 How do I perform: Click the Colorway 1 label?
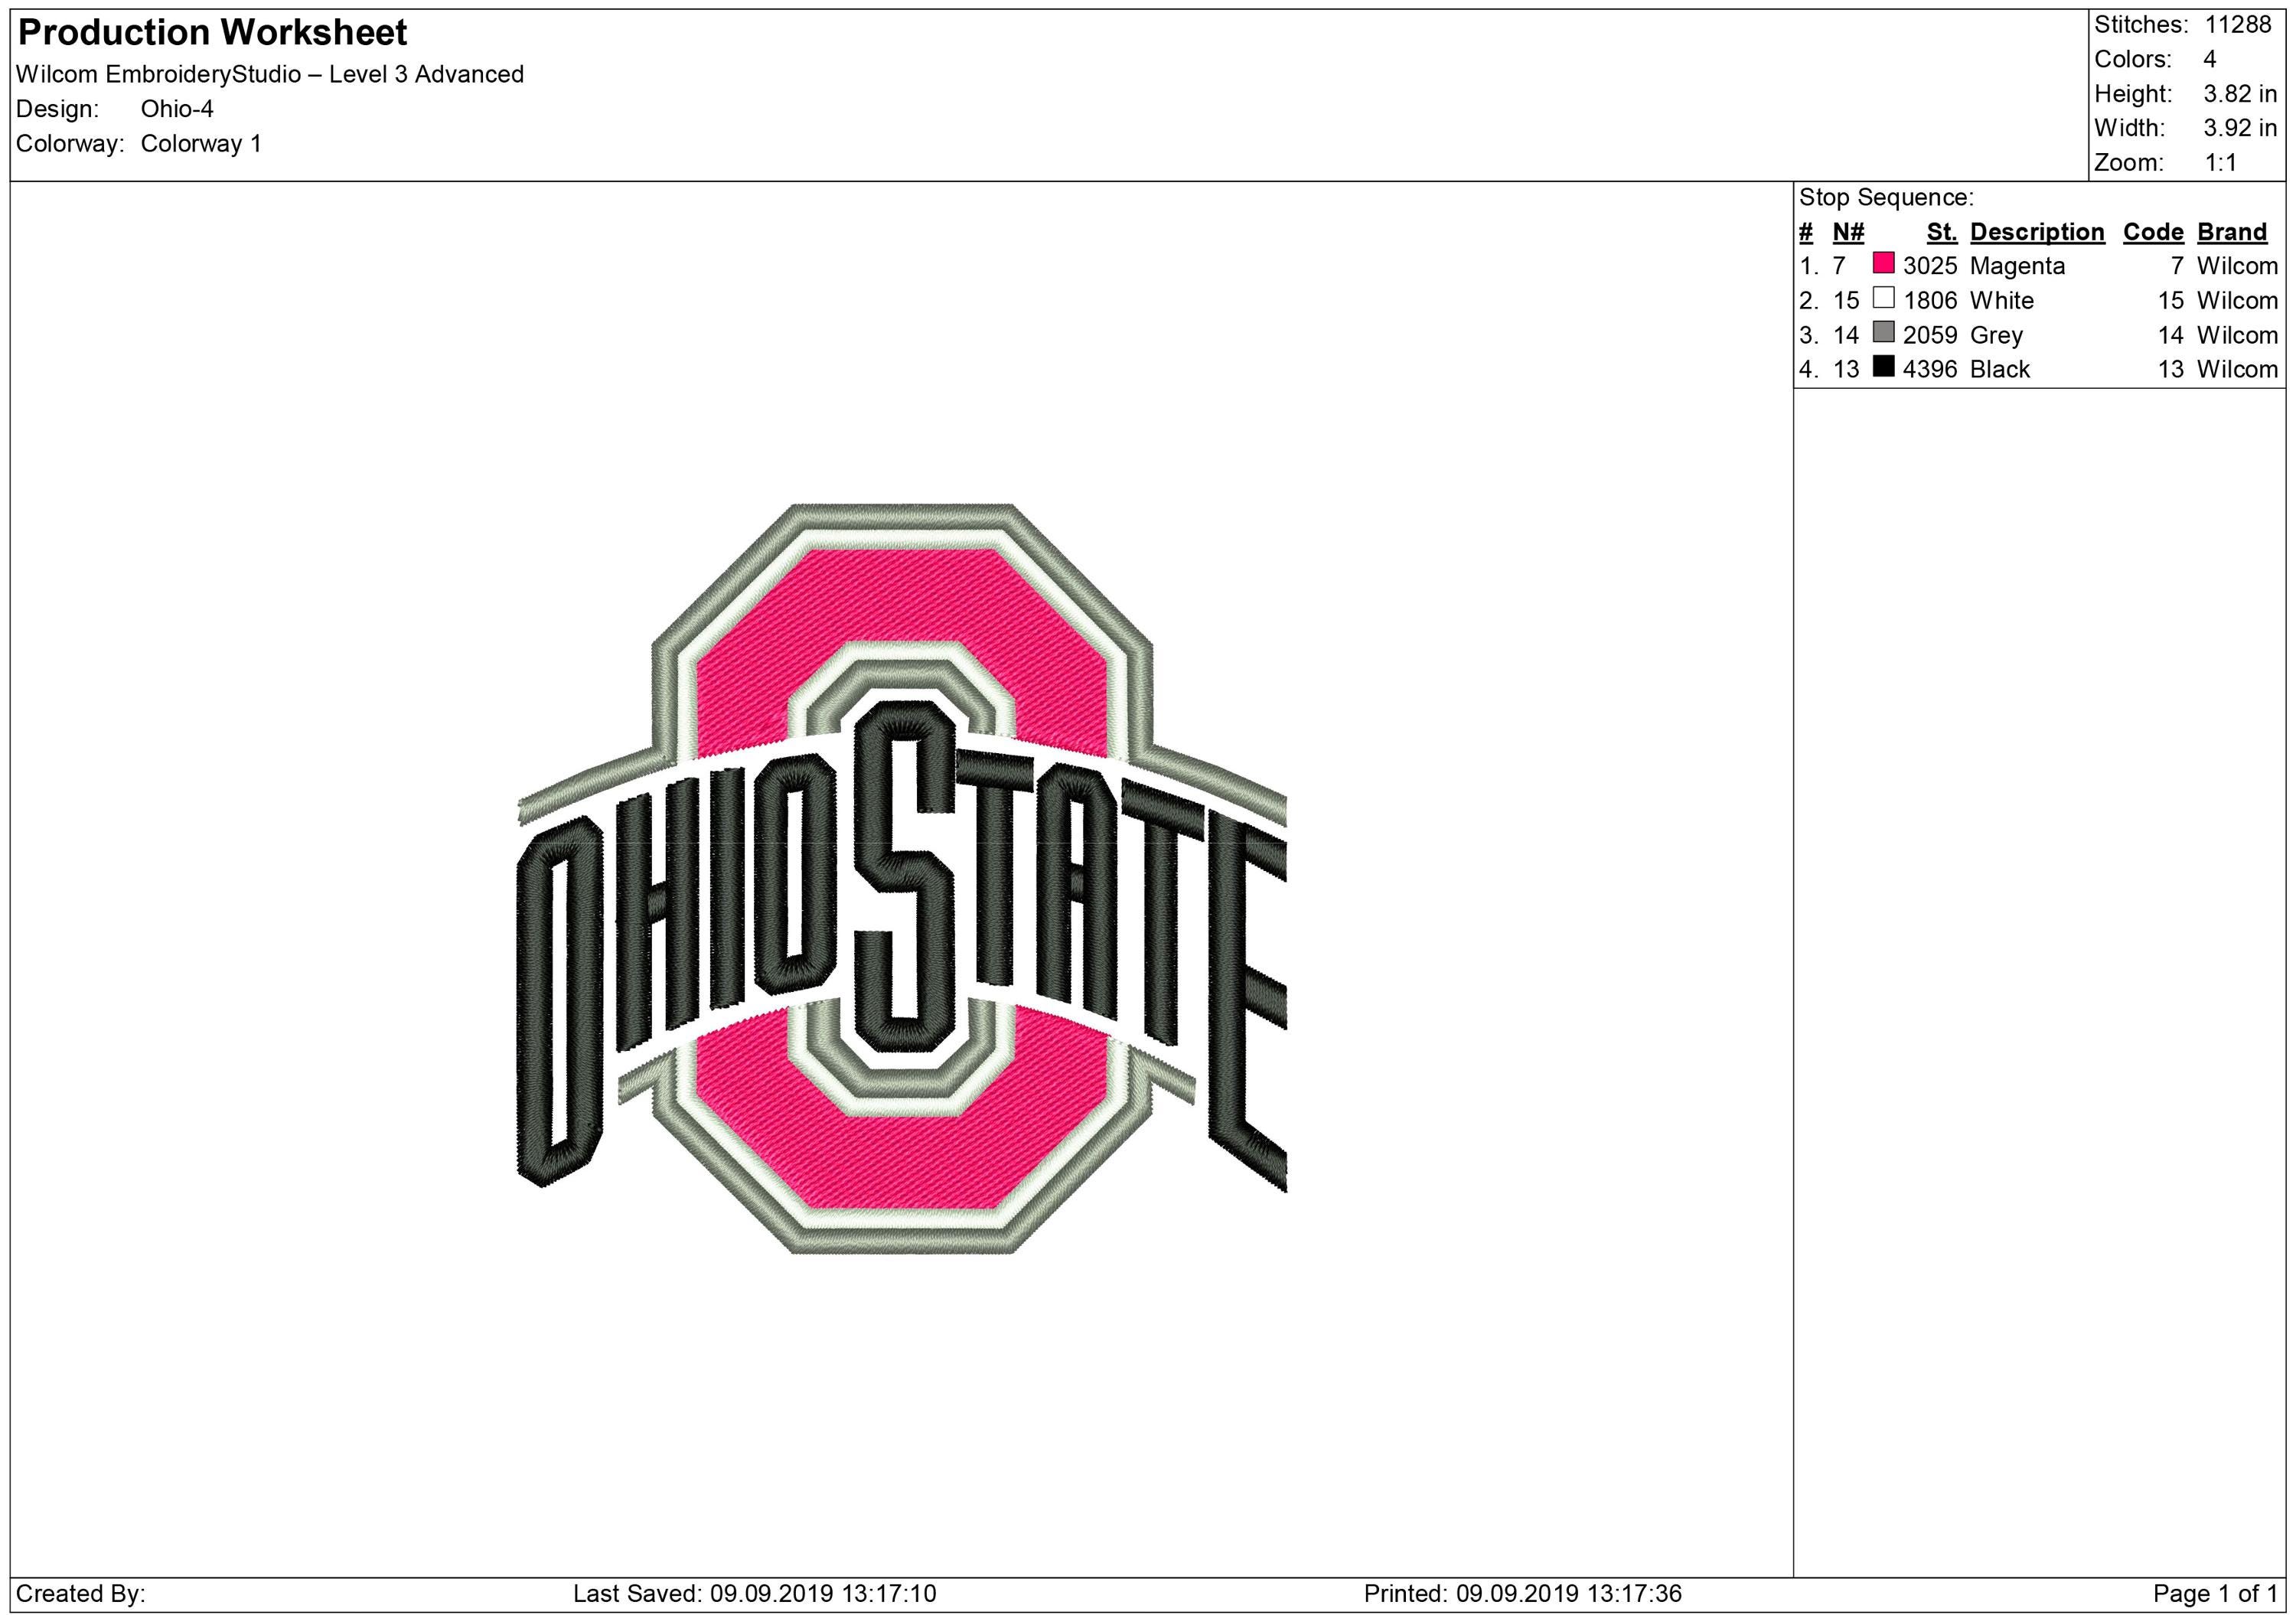[202, 143]
